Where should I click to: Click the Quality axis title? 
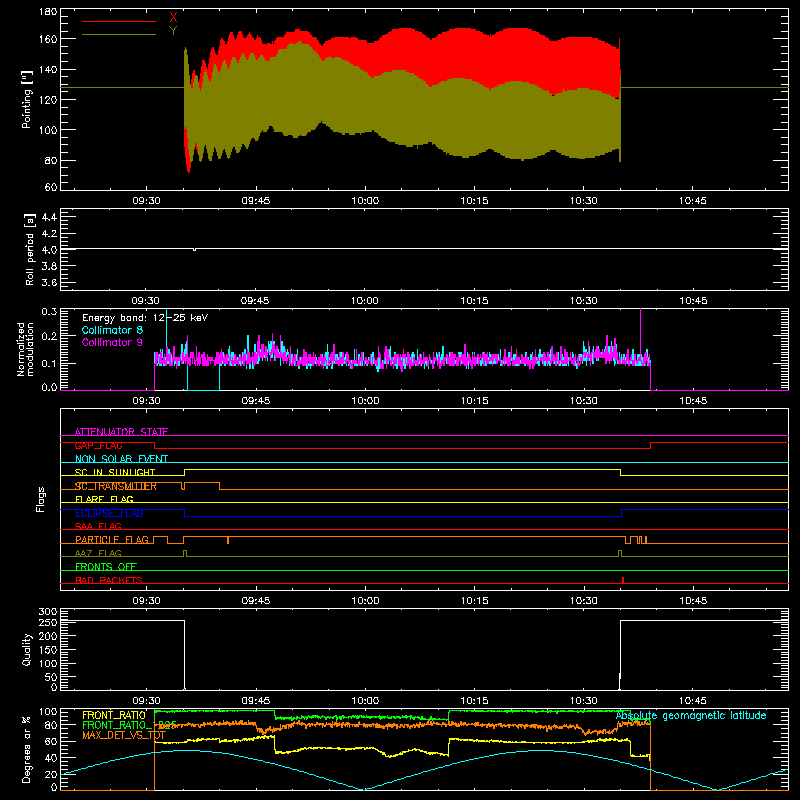[x=27, y=649]
